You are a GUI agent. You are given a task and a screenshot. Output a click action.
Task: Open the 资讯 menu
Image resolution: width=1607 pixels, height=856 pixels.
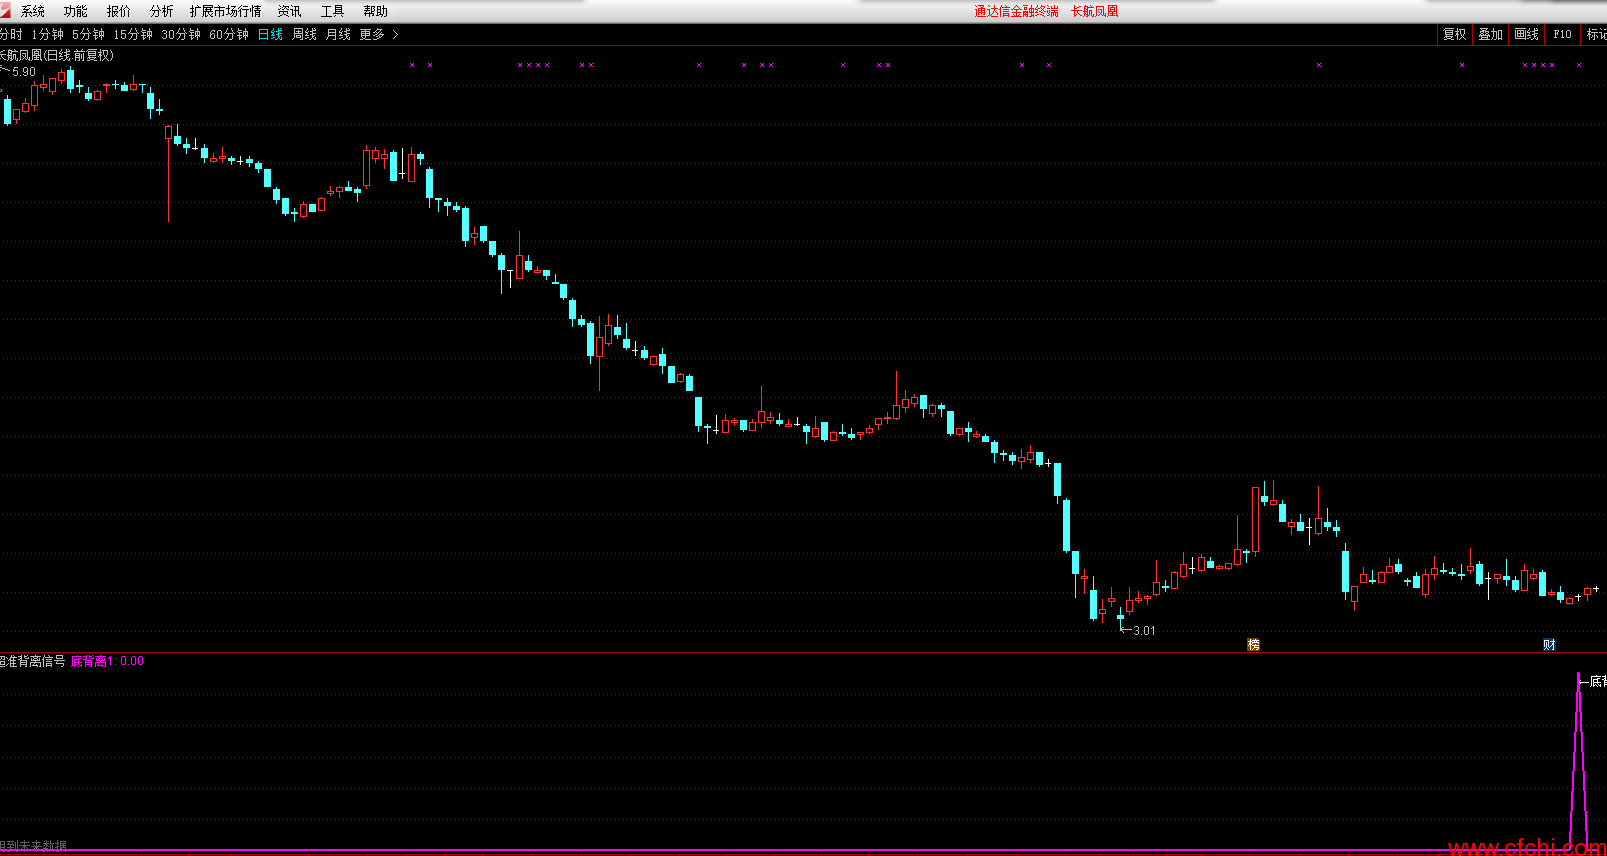(289, 11)
